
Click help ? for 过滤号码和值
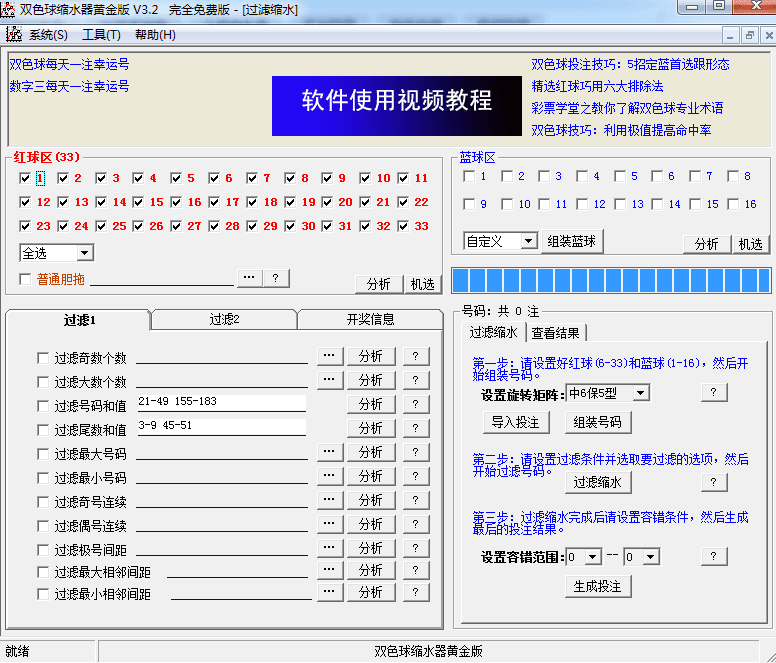click(x=415, y=404)
